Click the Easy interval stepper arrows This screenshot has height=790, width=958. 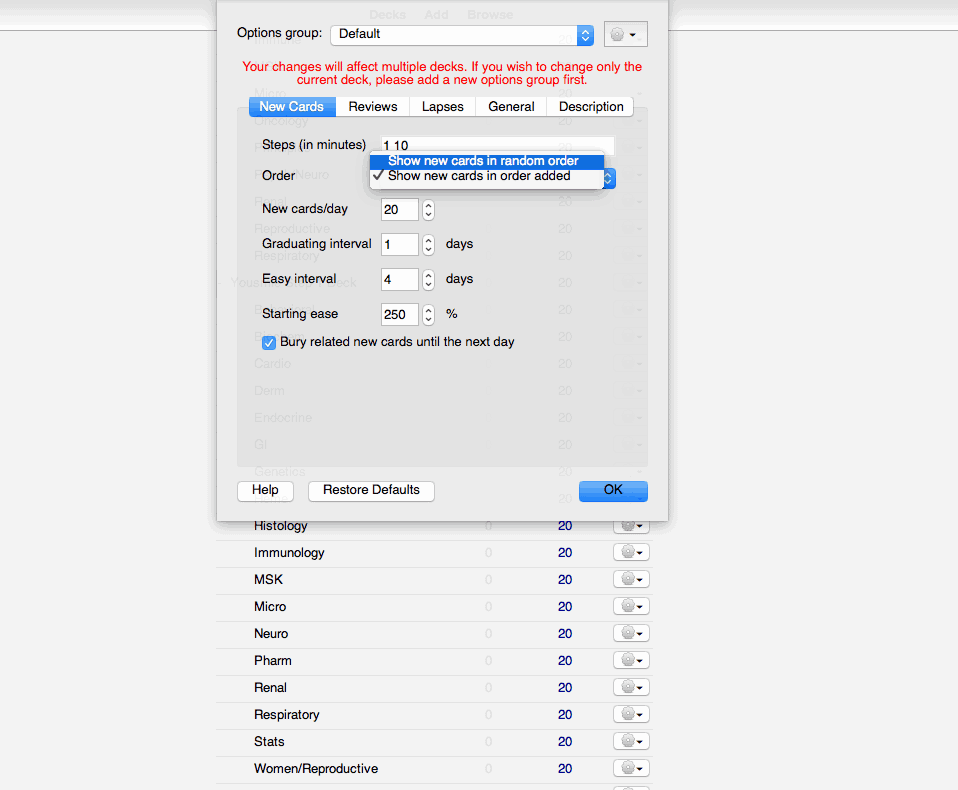tap(428, 280)
